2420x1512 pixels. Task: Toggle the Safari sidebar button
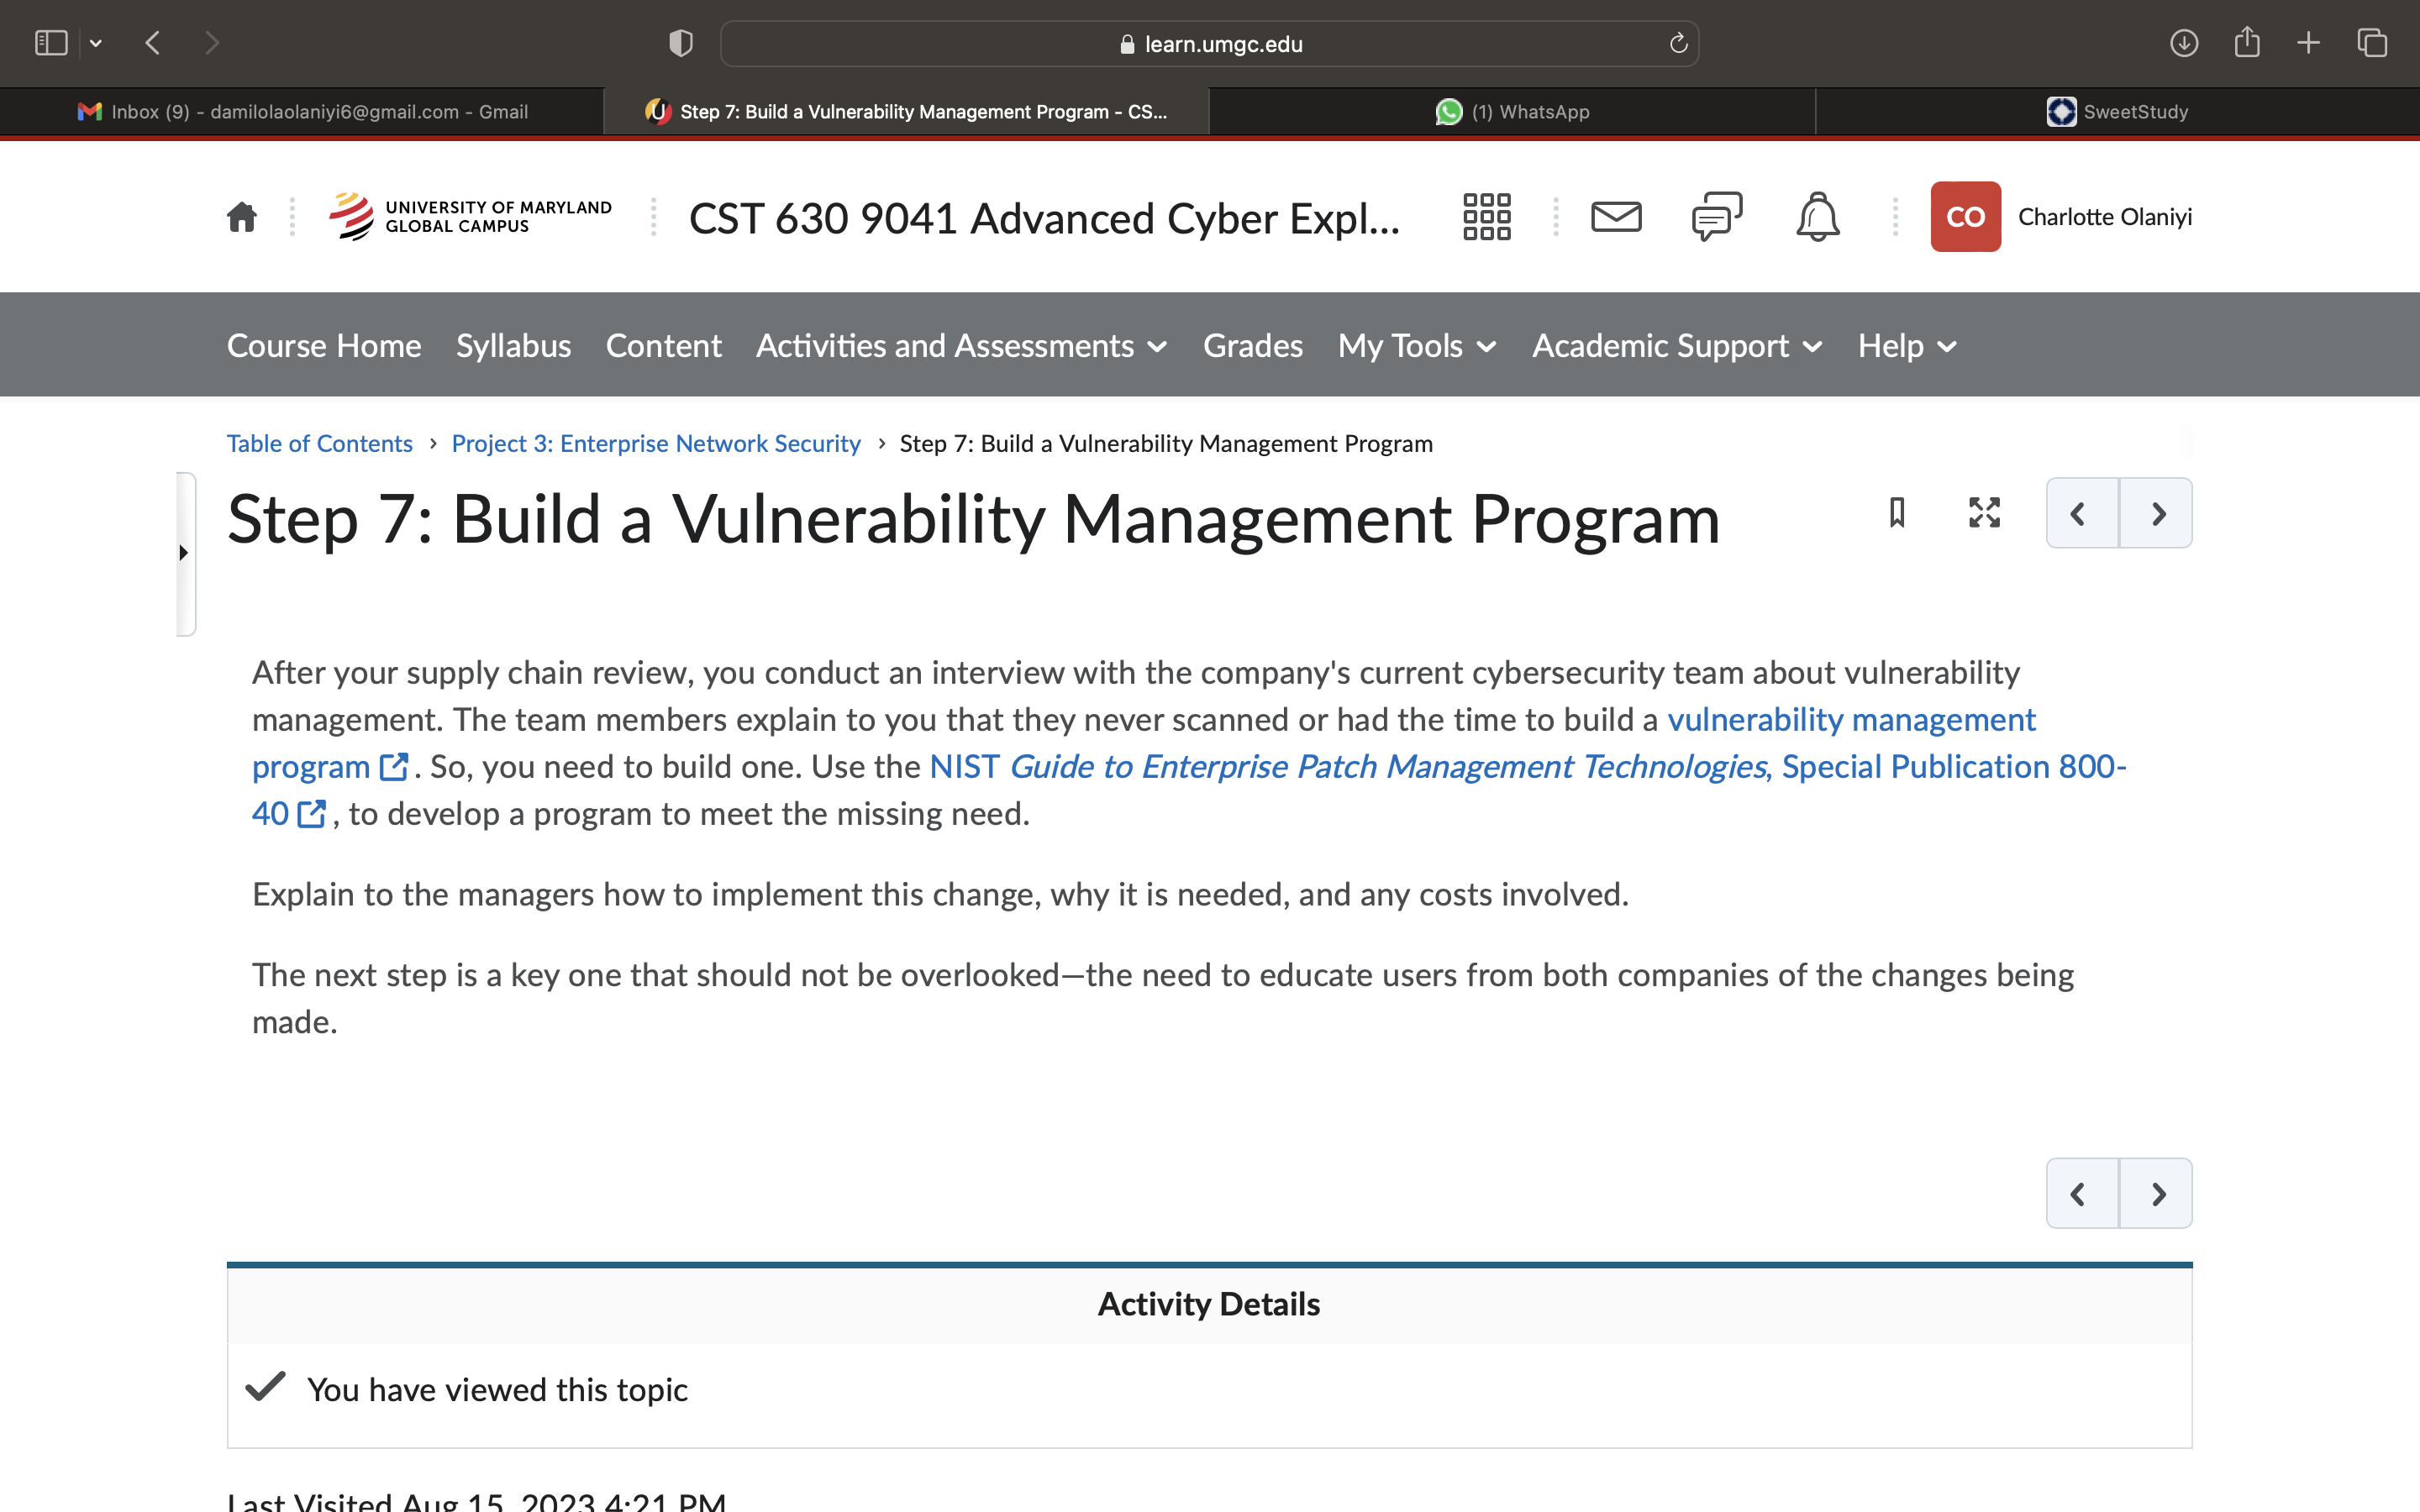50,43
